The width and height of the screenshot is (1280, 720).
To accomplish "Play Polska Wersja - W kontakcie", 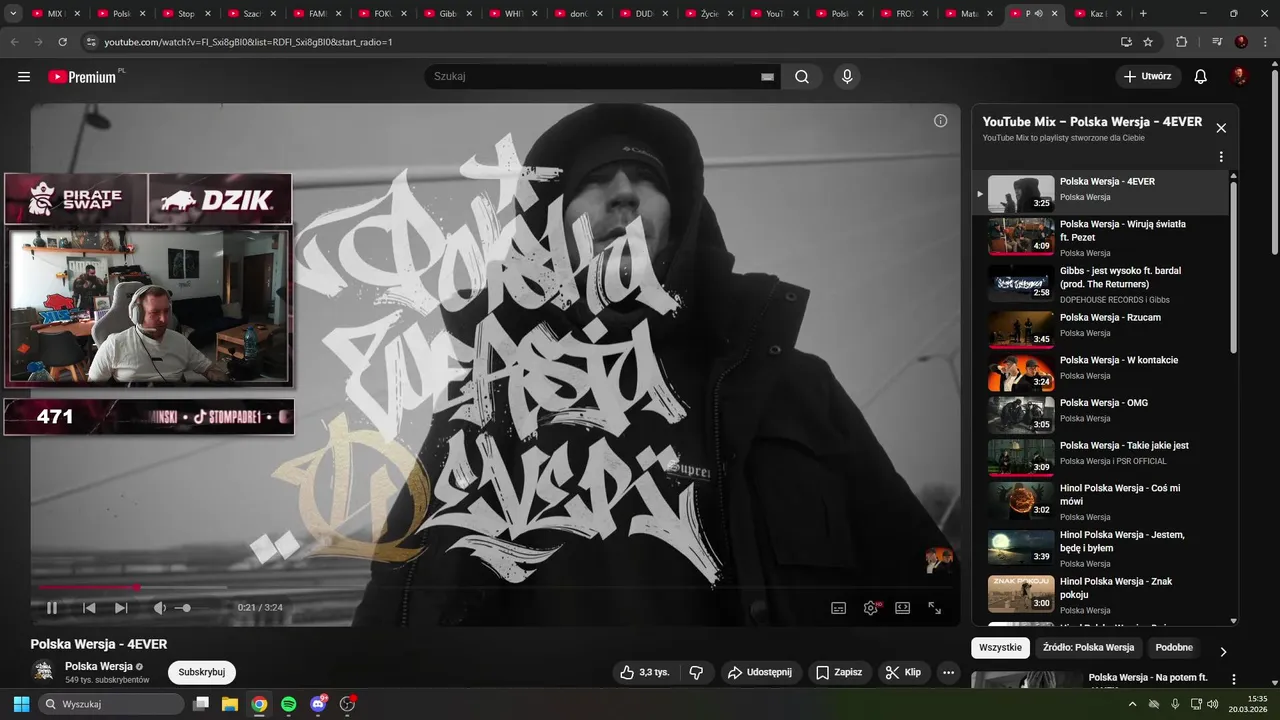I will point(1100,371).
